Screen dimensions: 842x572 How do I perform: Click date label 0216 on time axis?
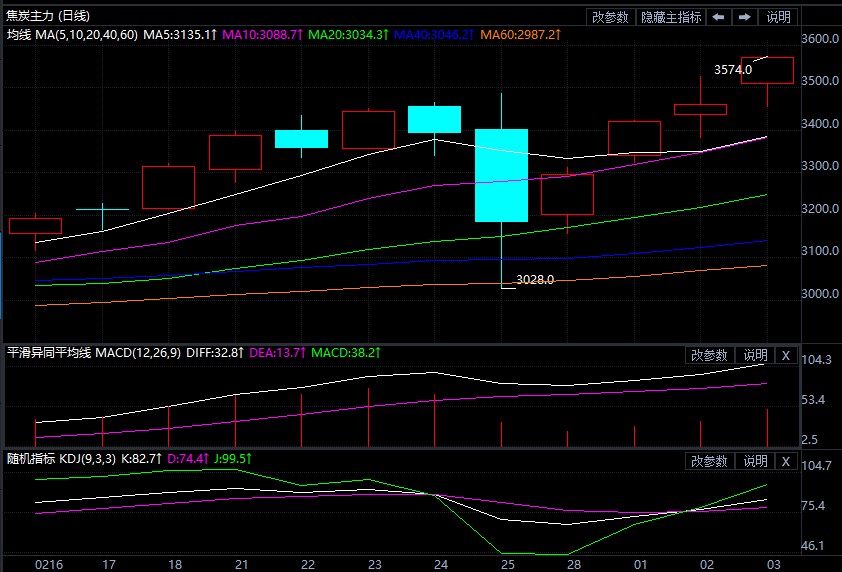point(48,564)
